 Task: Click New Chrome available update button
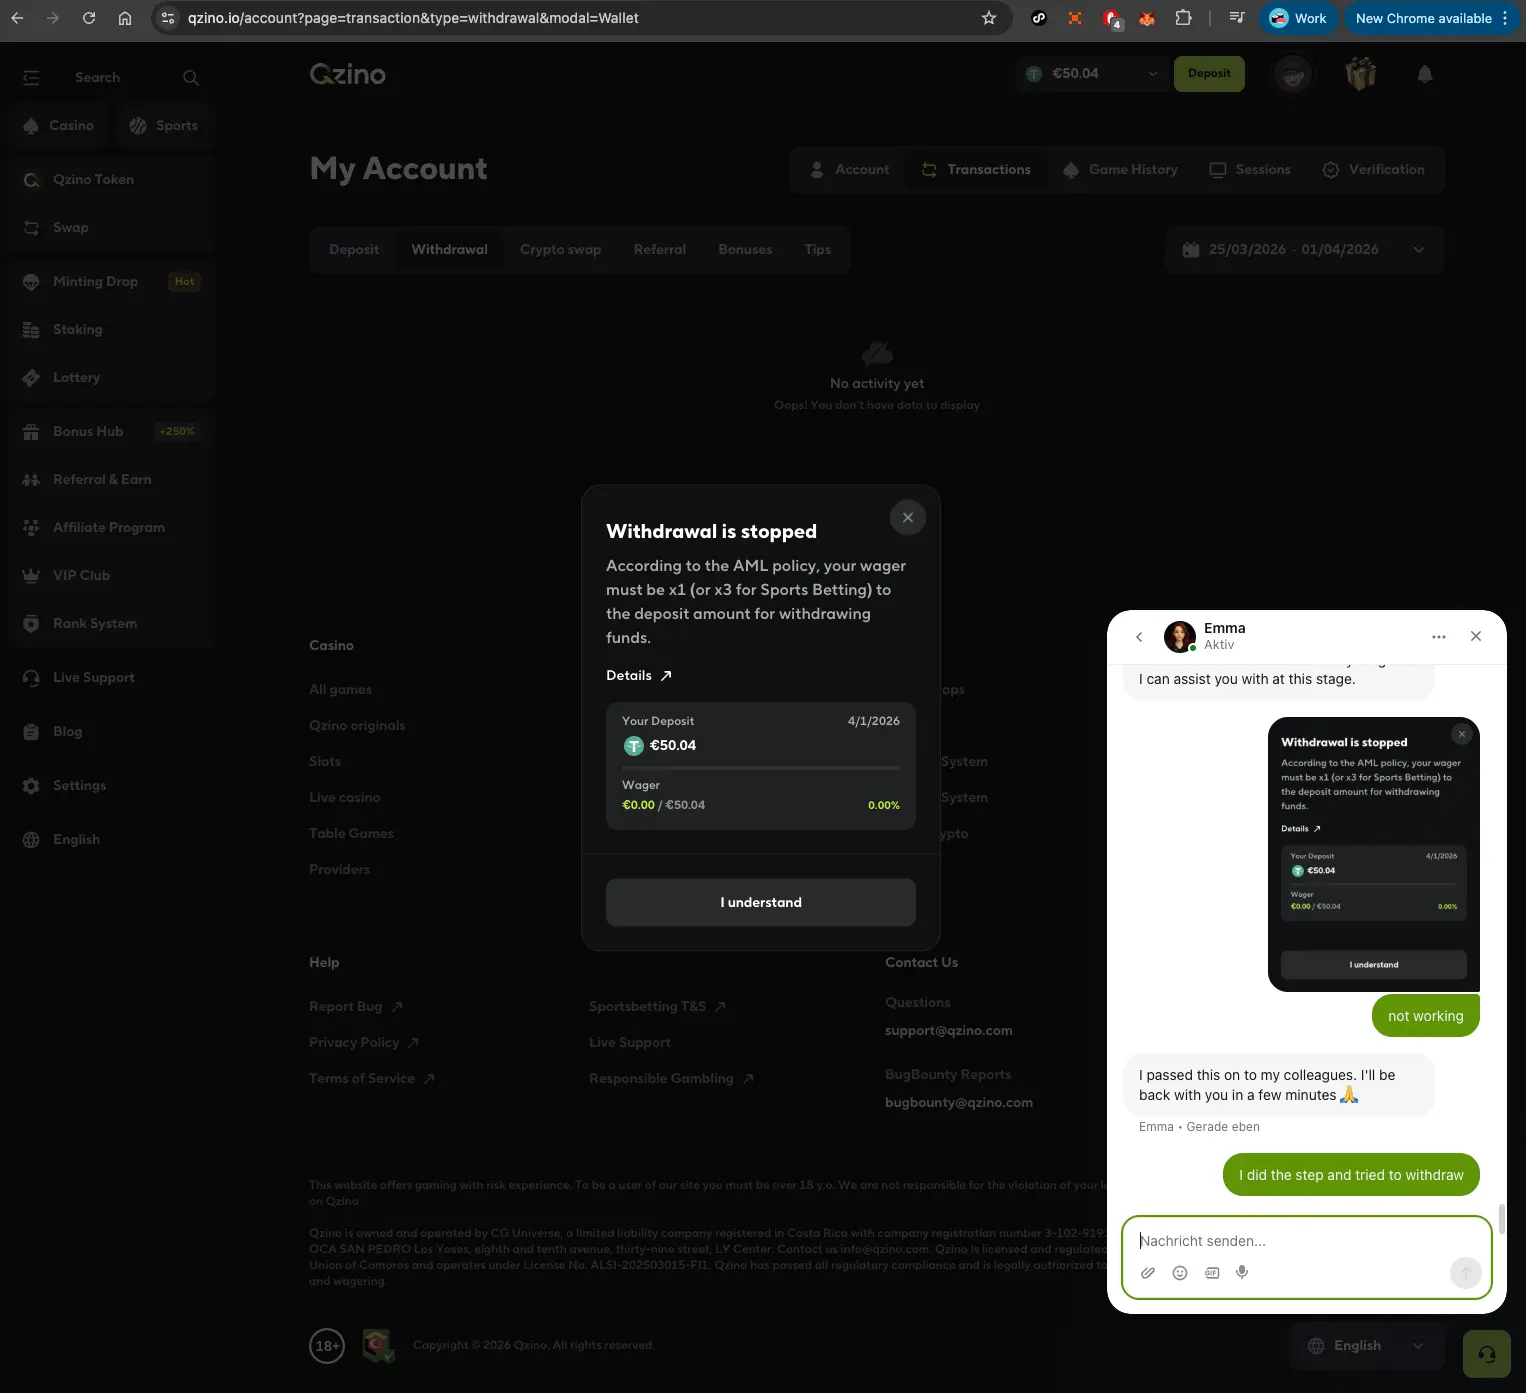tap(1432, 18)
